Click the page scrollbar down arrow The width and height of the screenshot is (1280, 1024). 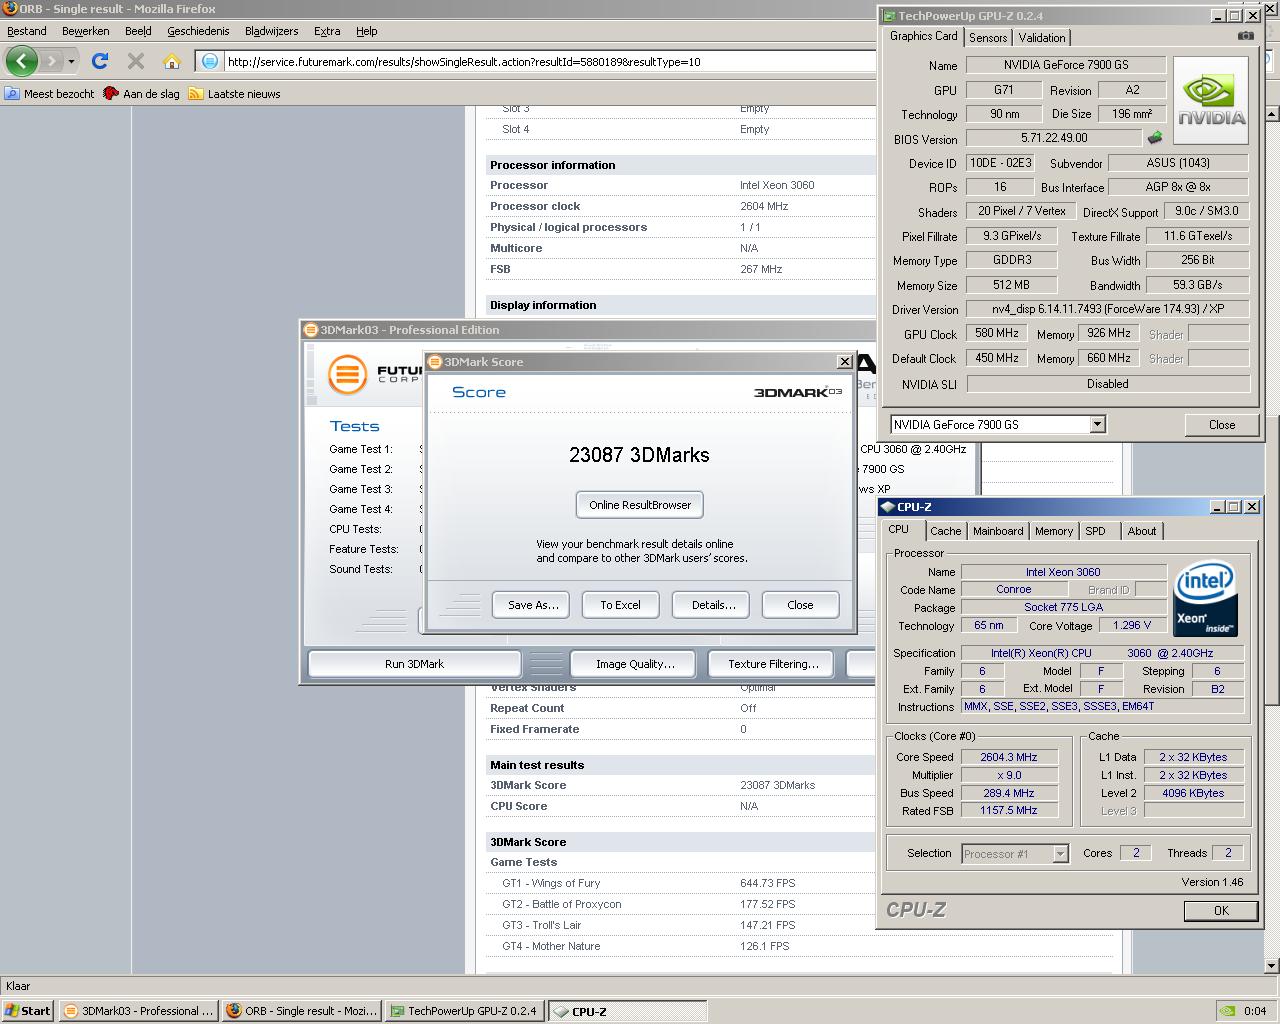[x=1271, y=966]
